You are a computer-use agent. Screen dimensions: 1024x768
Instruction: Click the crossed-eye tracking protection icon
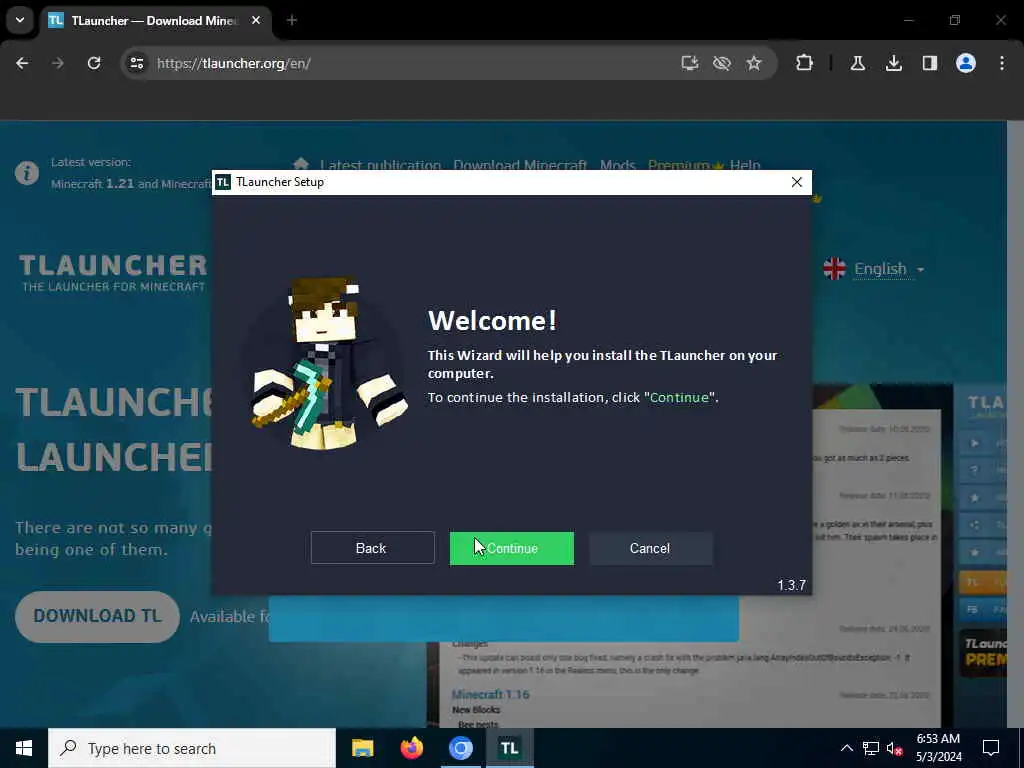(722, 63)
